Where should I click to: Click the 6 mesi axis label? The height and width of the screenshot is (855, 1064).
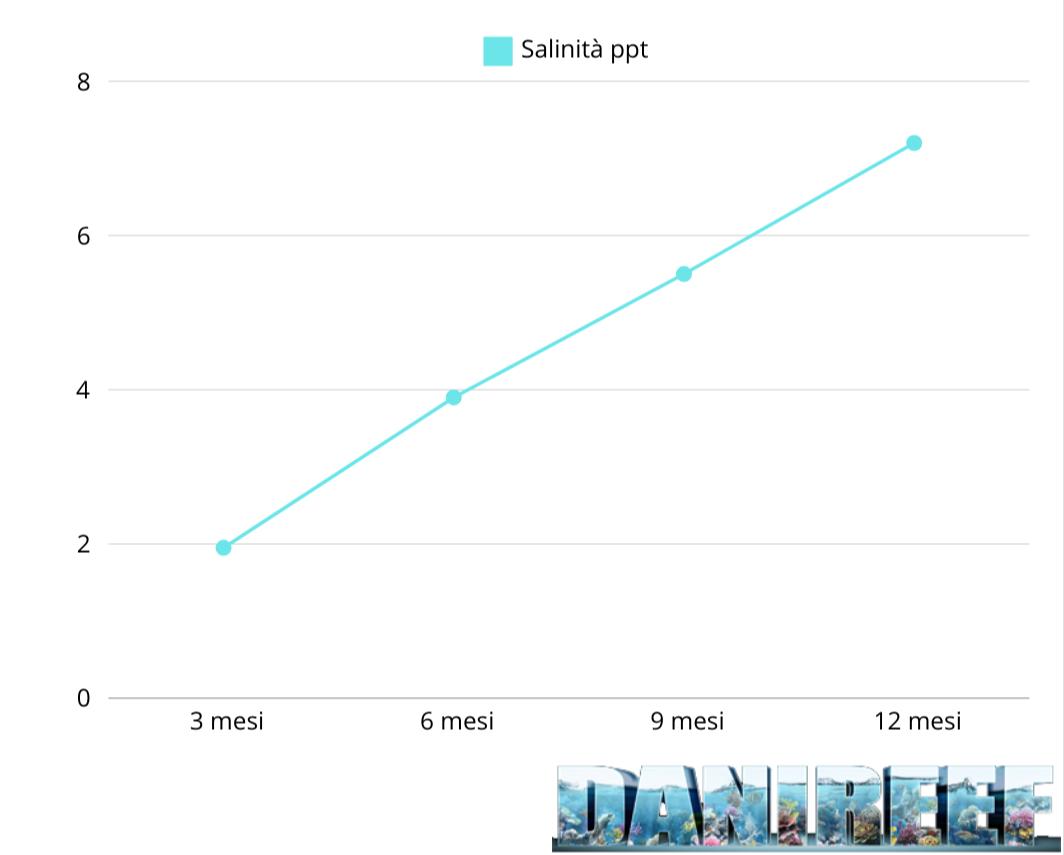457,721
